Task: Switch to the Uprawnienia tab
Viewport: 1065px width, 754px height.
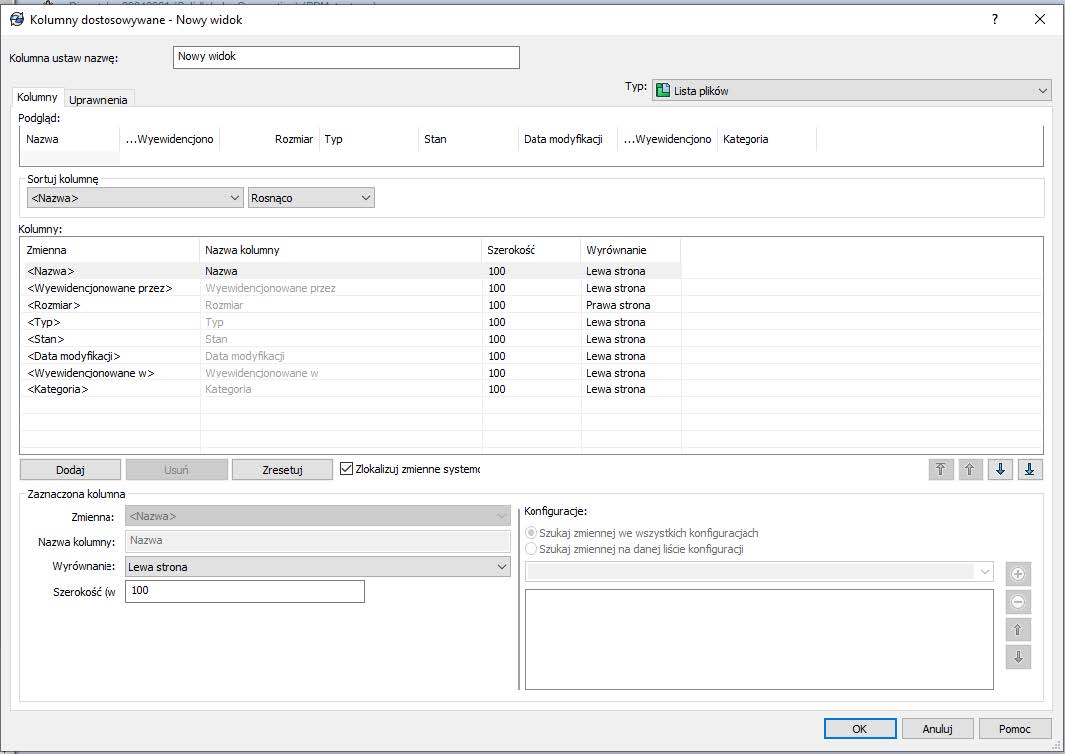Action: [99, 98]
